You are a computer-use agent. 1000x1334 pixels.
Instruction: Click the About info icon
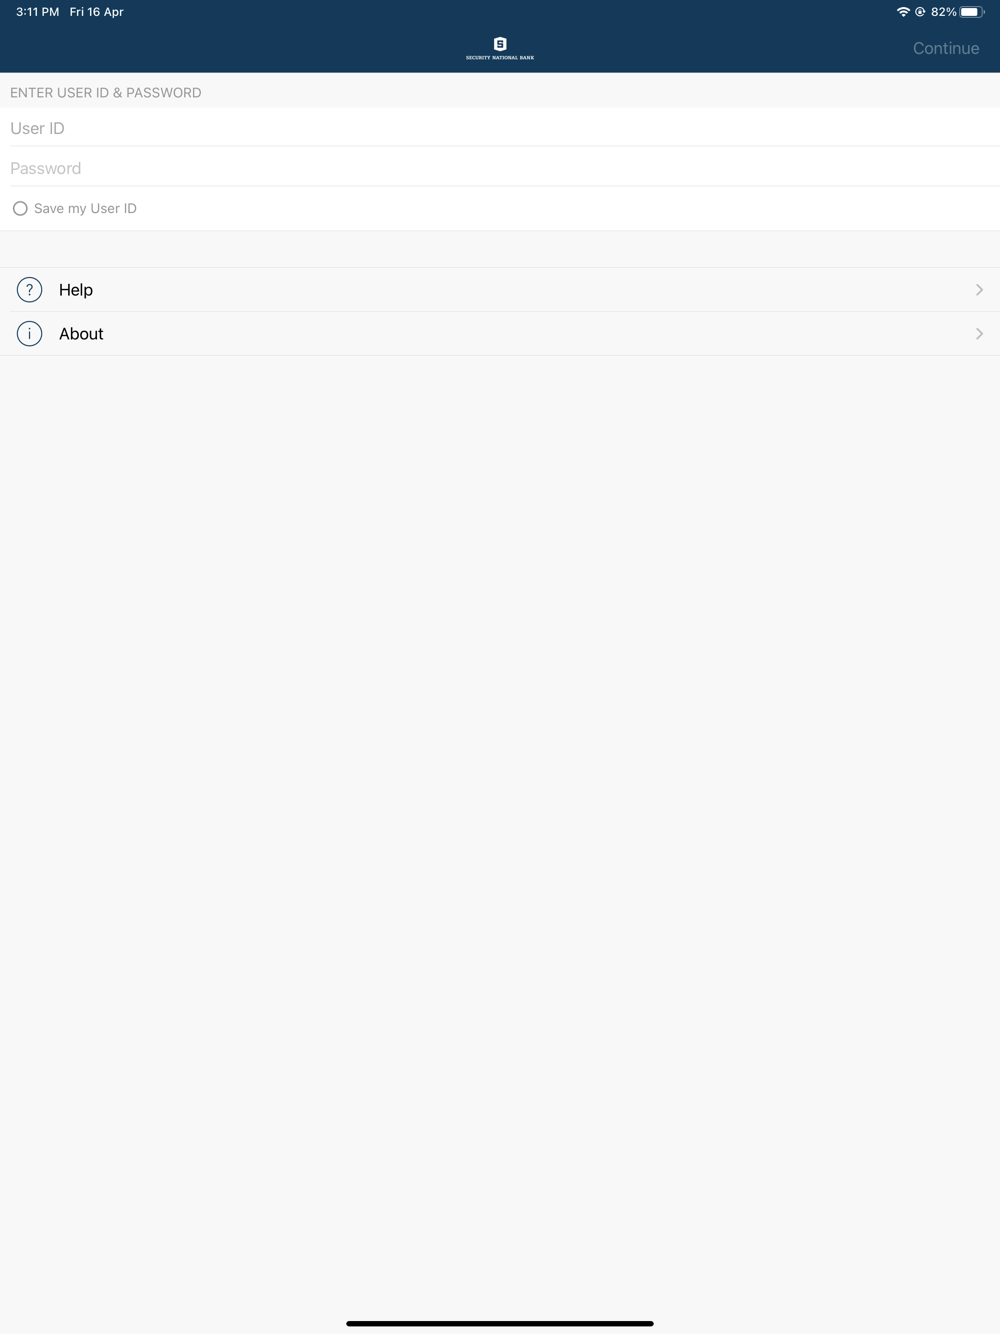click(x=30, y=334)
